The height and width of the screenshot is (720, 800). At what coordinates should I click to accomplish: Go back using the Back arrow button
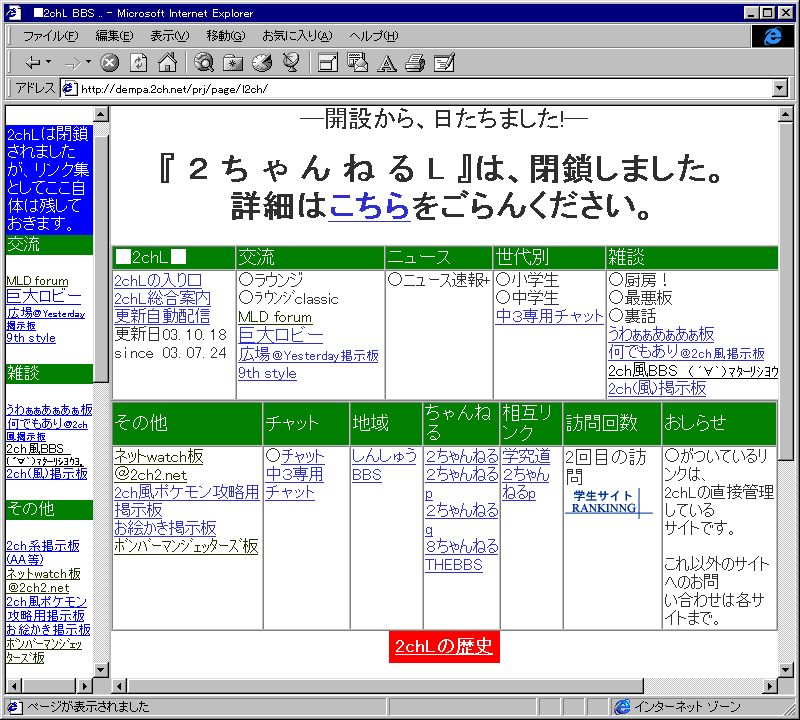tap(33, 63)
